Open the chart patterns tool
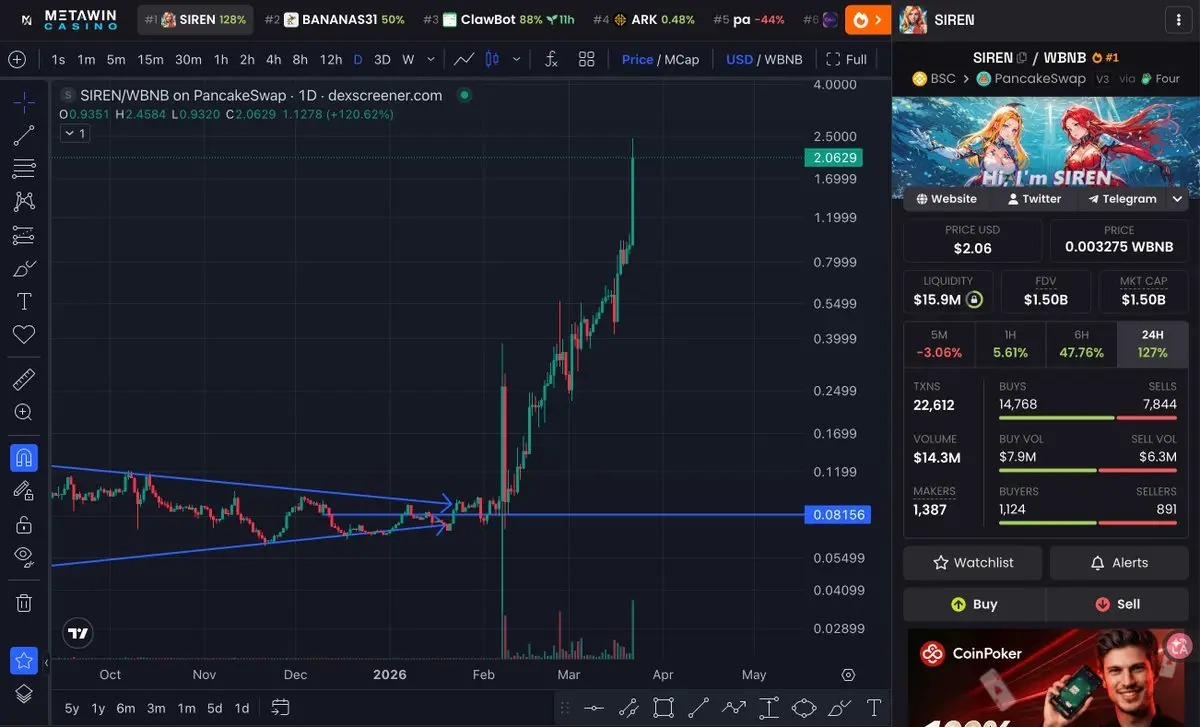 pos(24,201)
